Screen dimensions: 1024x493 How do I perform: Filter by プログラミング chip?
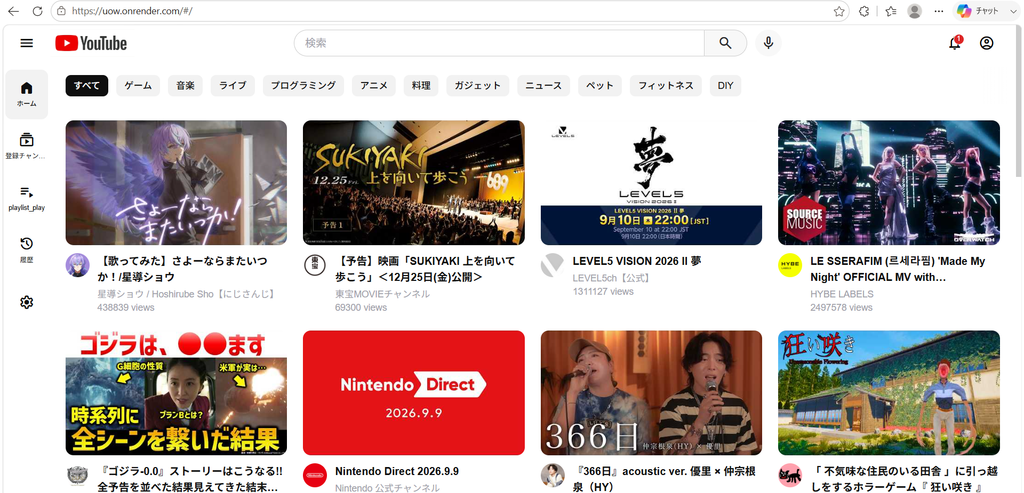tap(303, 86)
